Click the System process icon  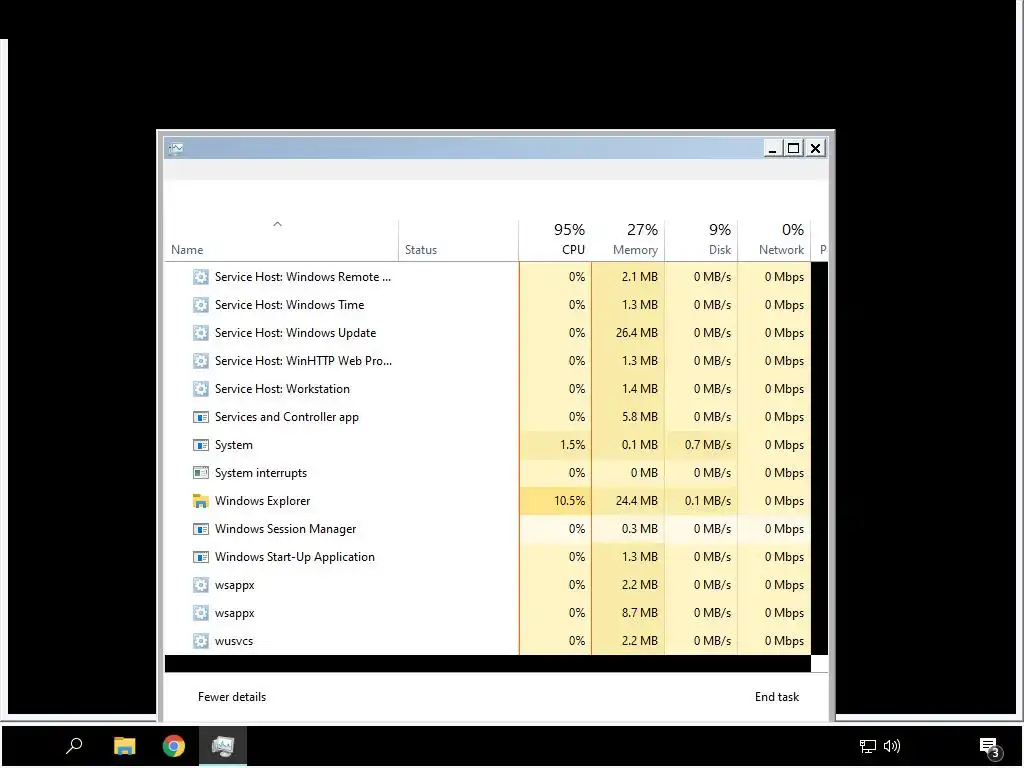click(x=200, y=445)
